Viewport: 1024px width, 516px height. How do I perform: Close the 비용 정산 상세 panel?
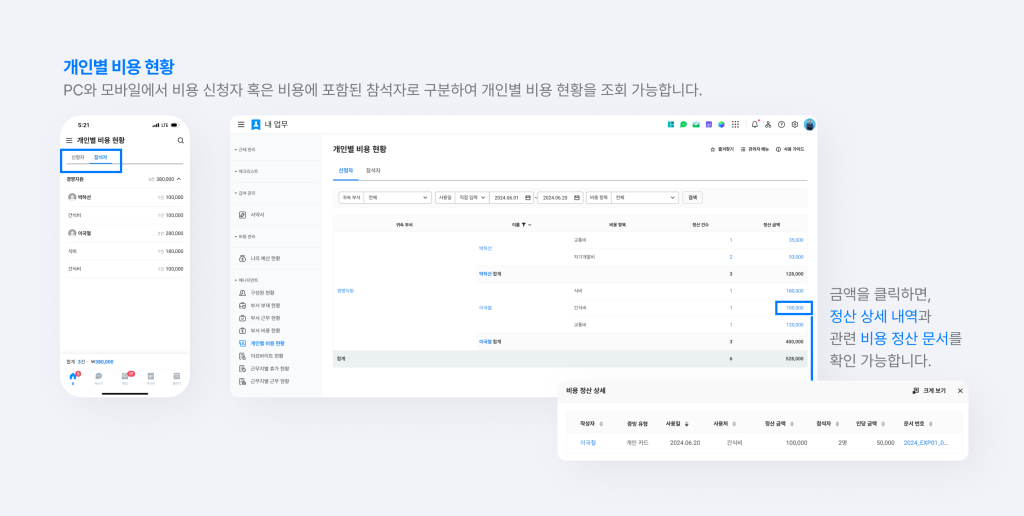click(x=960, y=391)
